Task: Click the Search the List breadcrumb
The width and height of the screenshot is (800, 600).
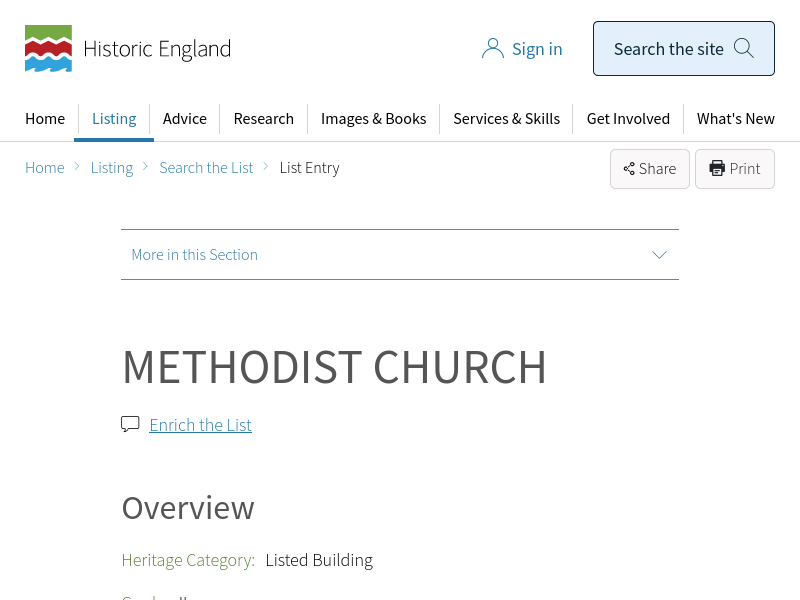Action: pyautogui.click(x=206, y=168)
